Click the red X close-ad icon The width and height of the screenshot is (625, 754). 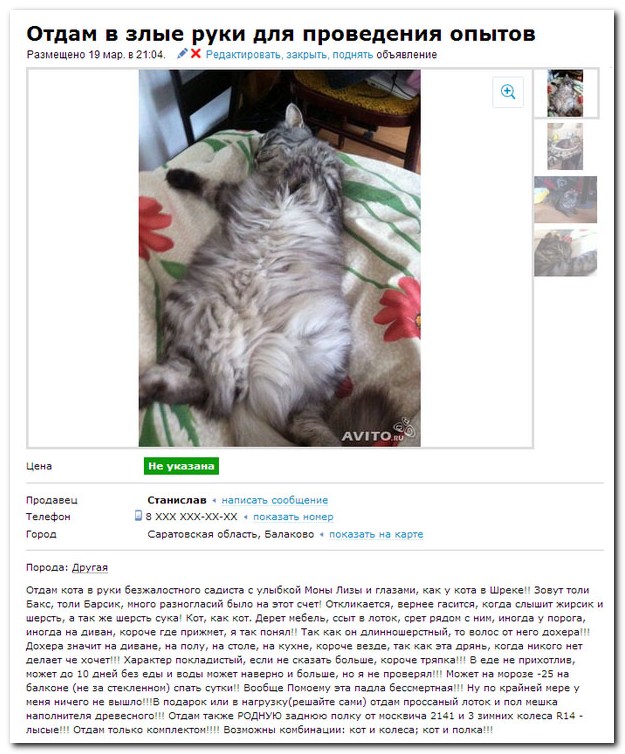point(196,53)
